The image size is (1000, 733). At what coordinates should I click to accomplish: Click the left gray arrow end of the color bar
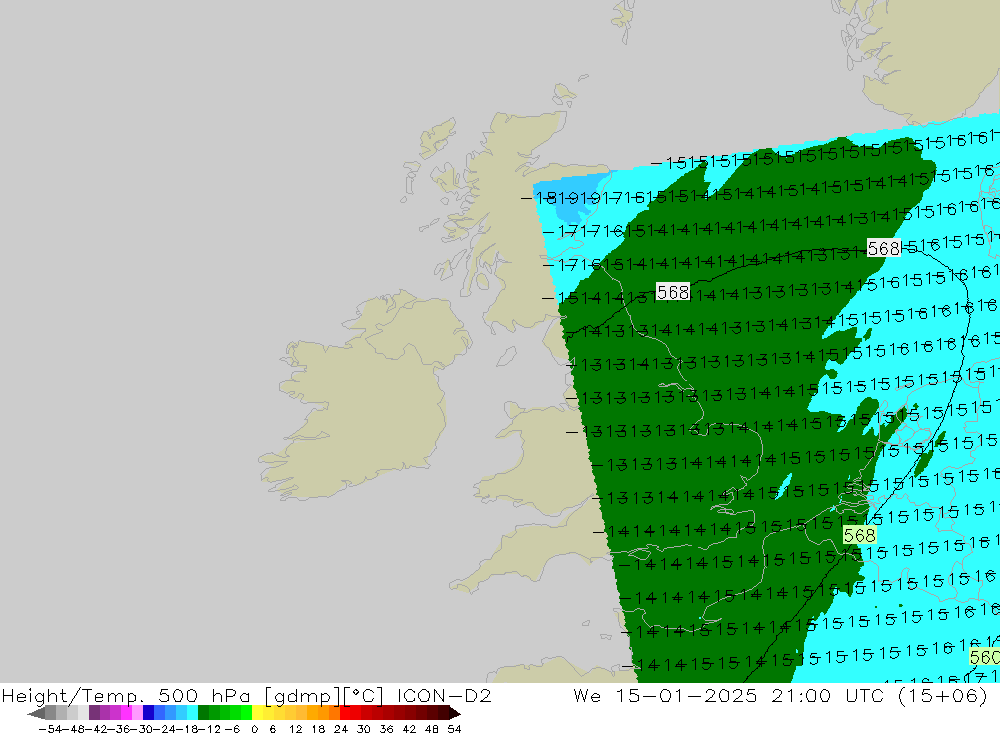(36, 713)
